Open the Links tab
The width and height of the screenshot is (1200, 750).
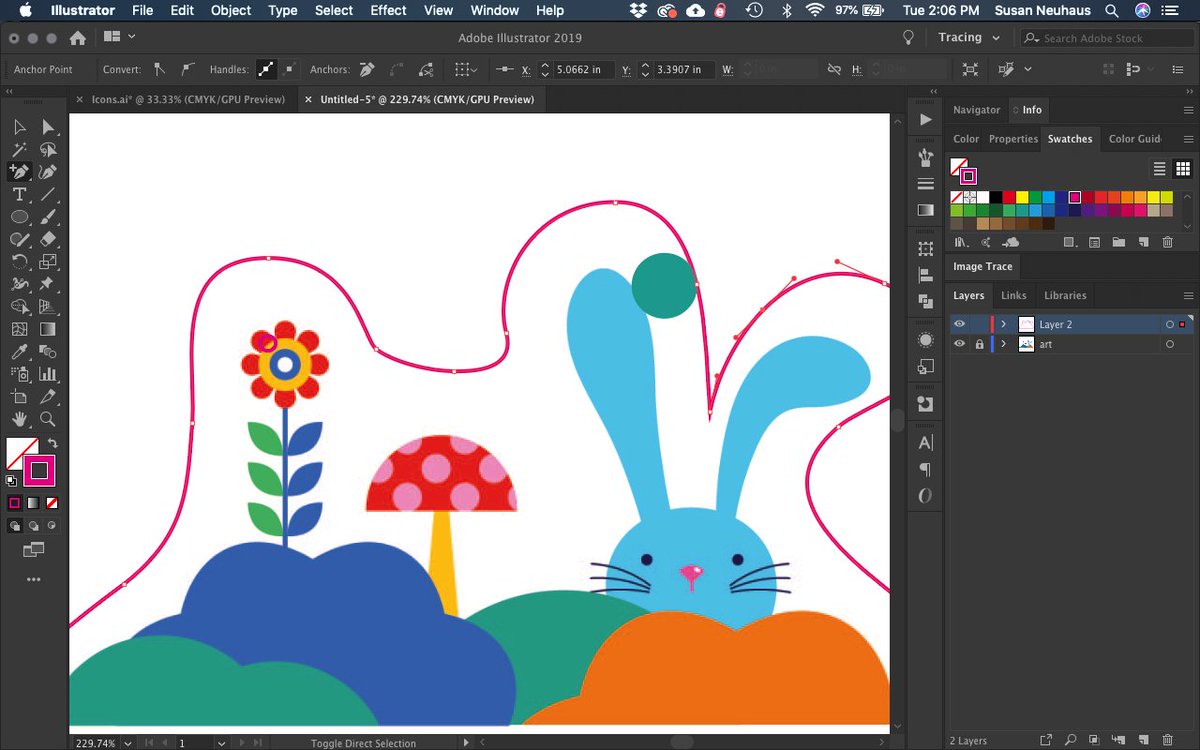pyautogui.click(x=1014, y=296)
